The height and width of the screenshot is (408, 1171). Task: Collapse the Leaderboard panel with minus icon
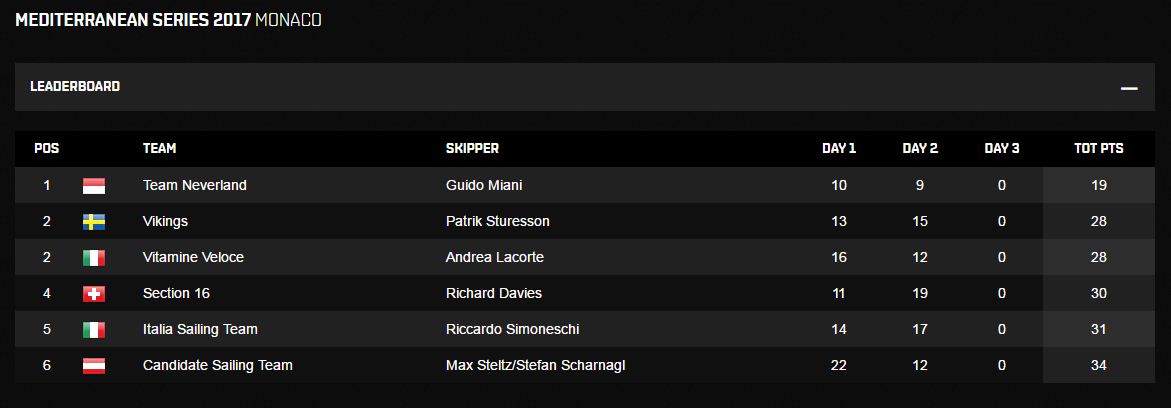[1129, 88]
